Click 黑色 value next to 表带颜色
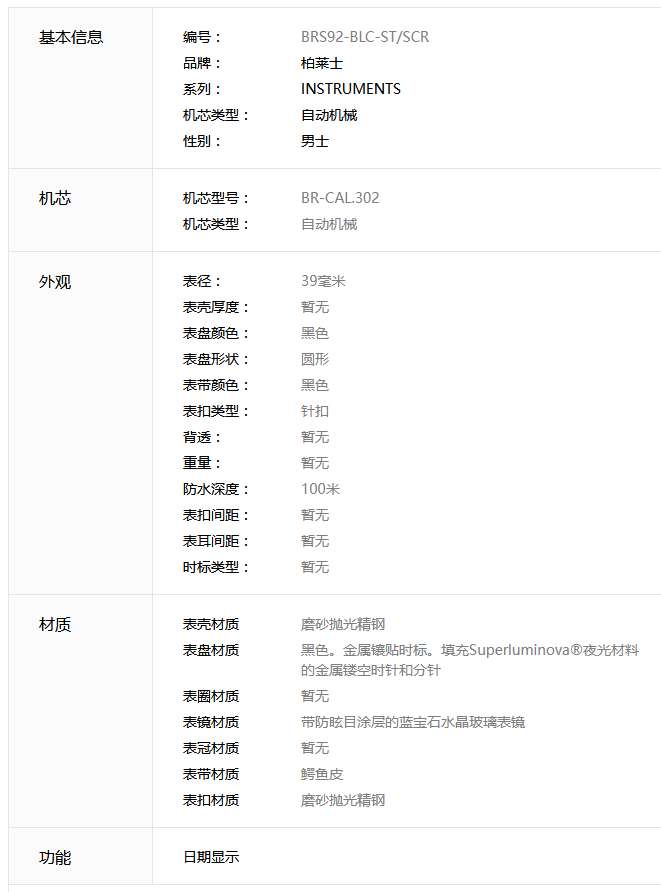This screenshot has width=661, height=892. [315, 385]
